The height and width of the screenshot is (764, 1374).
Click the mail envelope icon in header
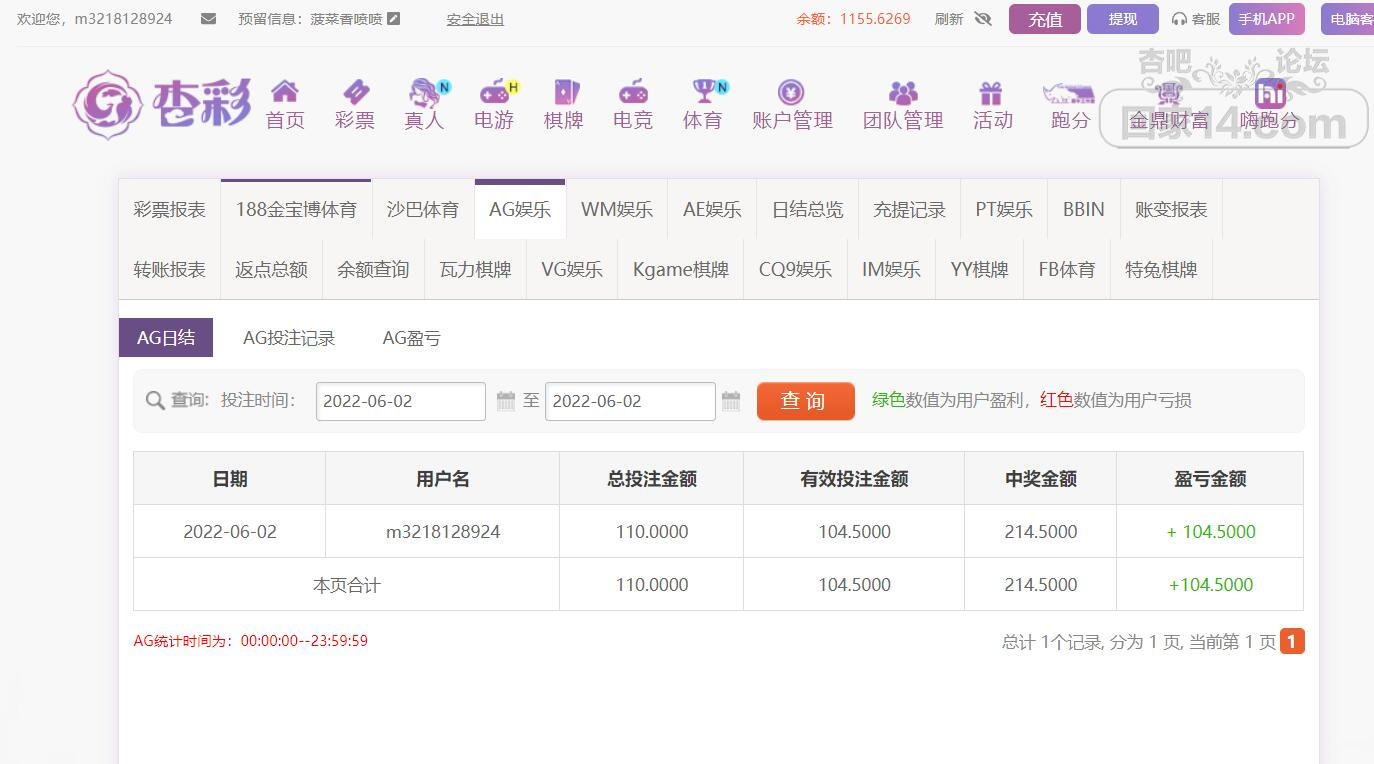point(208,18)
